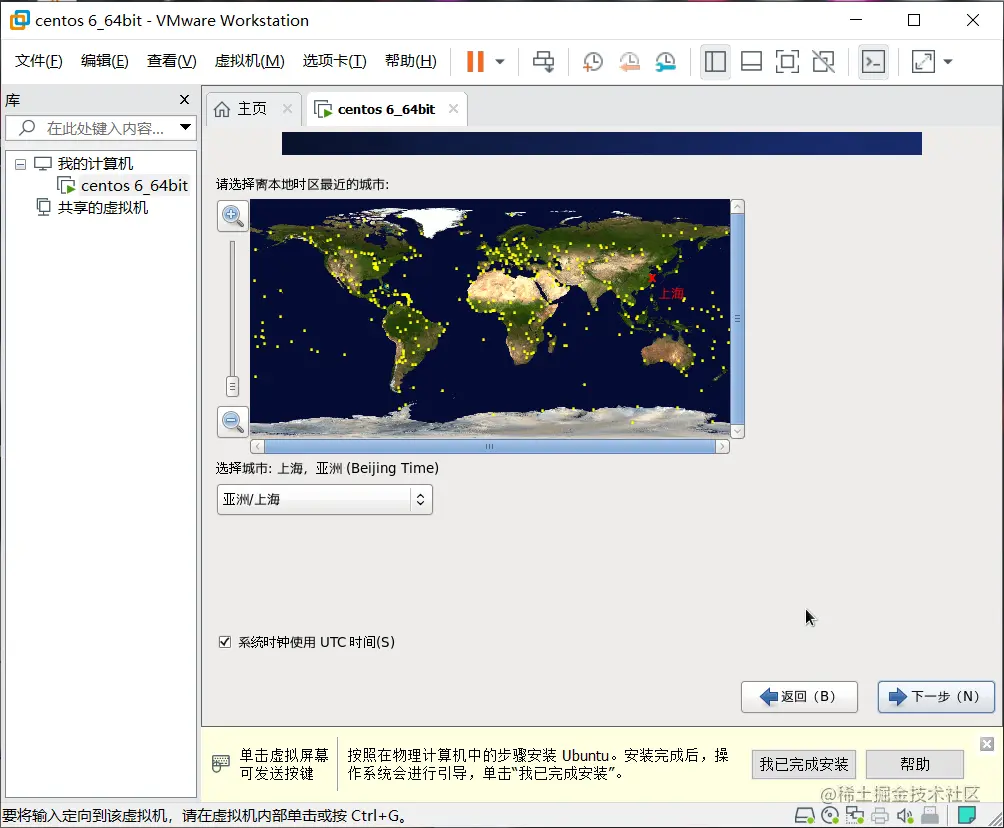Open the 查看(V) menu
The height and width of the screenshot is (828, 1004).
tap(172, 61)
